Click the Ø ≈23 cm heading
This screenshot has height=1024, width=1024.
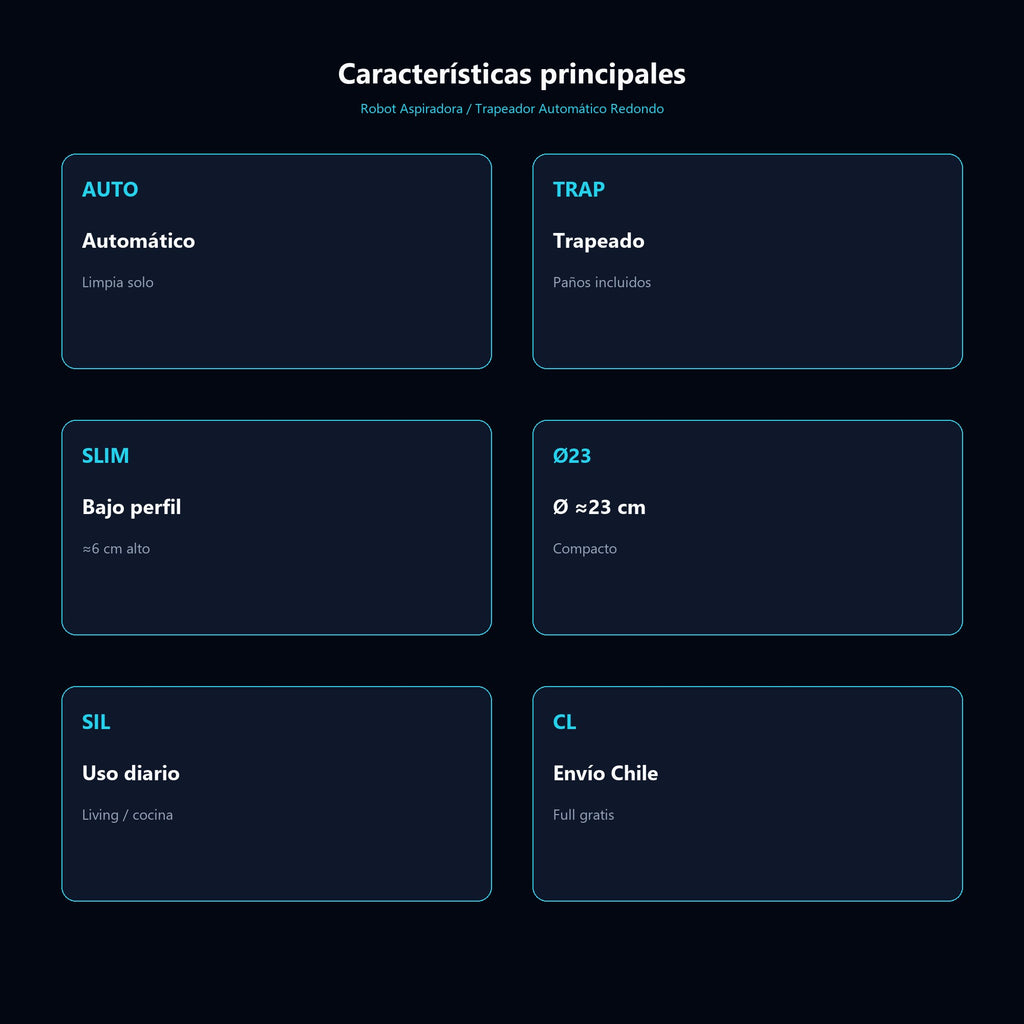(599, 507)
